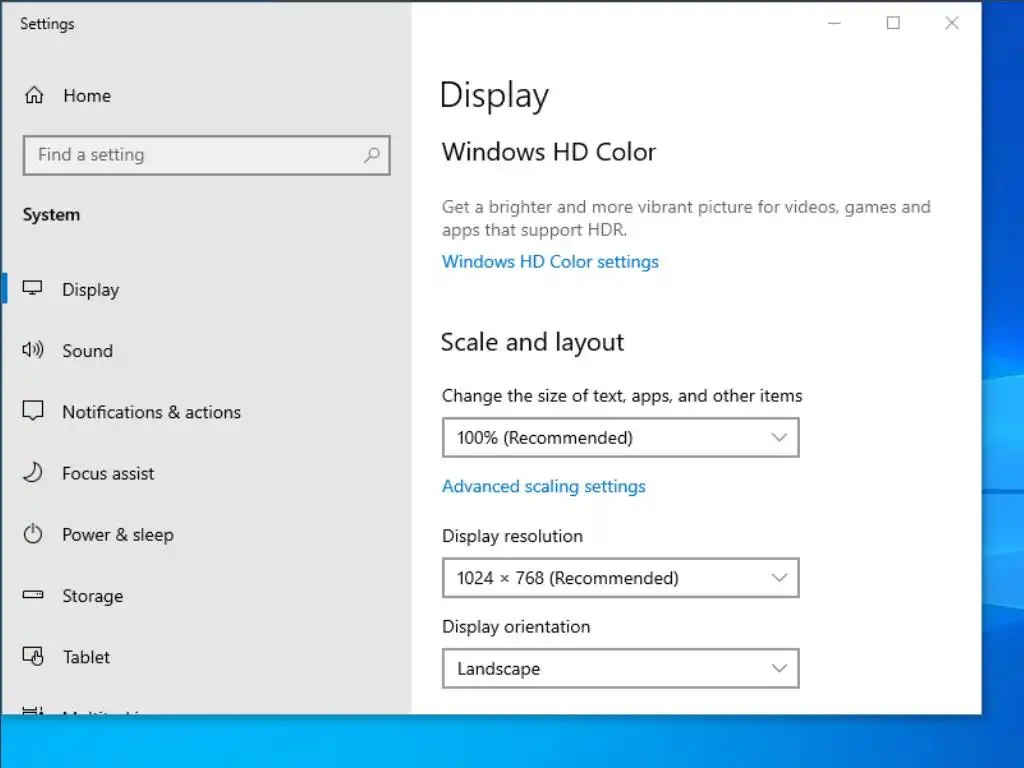
Task: Maximize the Settings window
Action: point(893,24)
